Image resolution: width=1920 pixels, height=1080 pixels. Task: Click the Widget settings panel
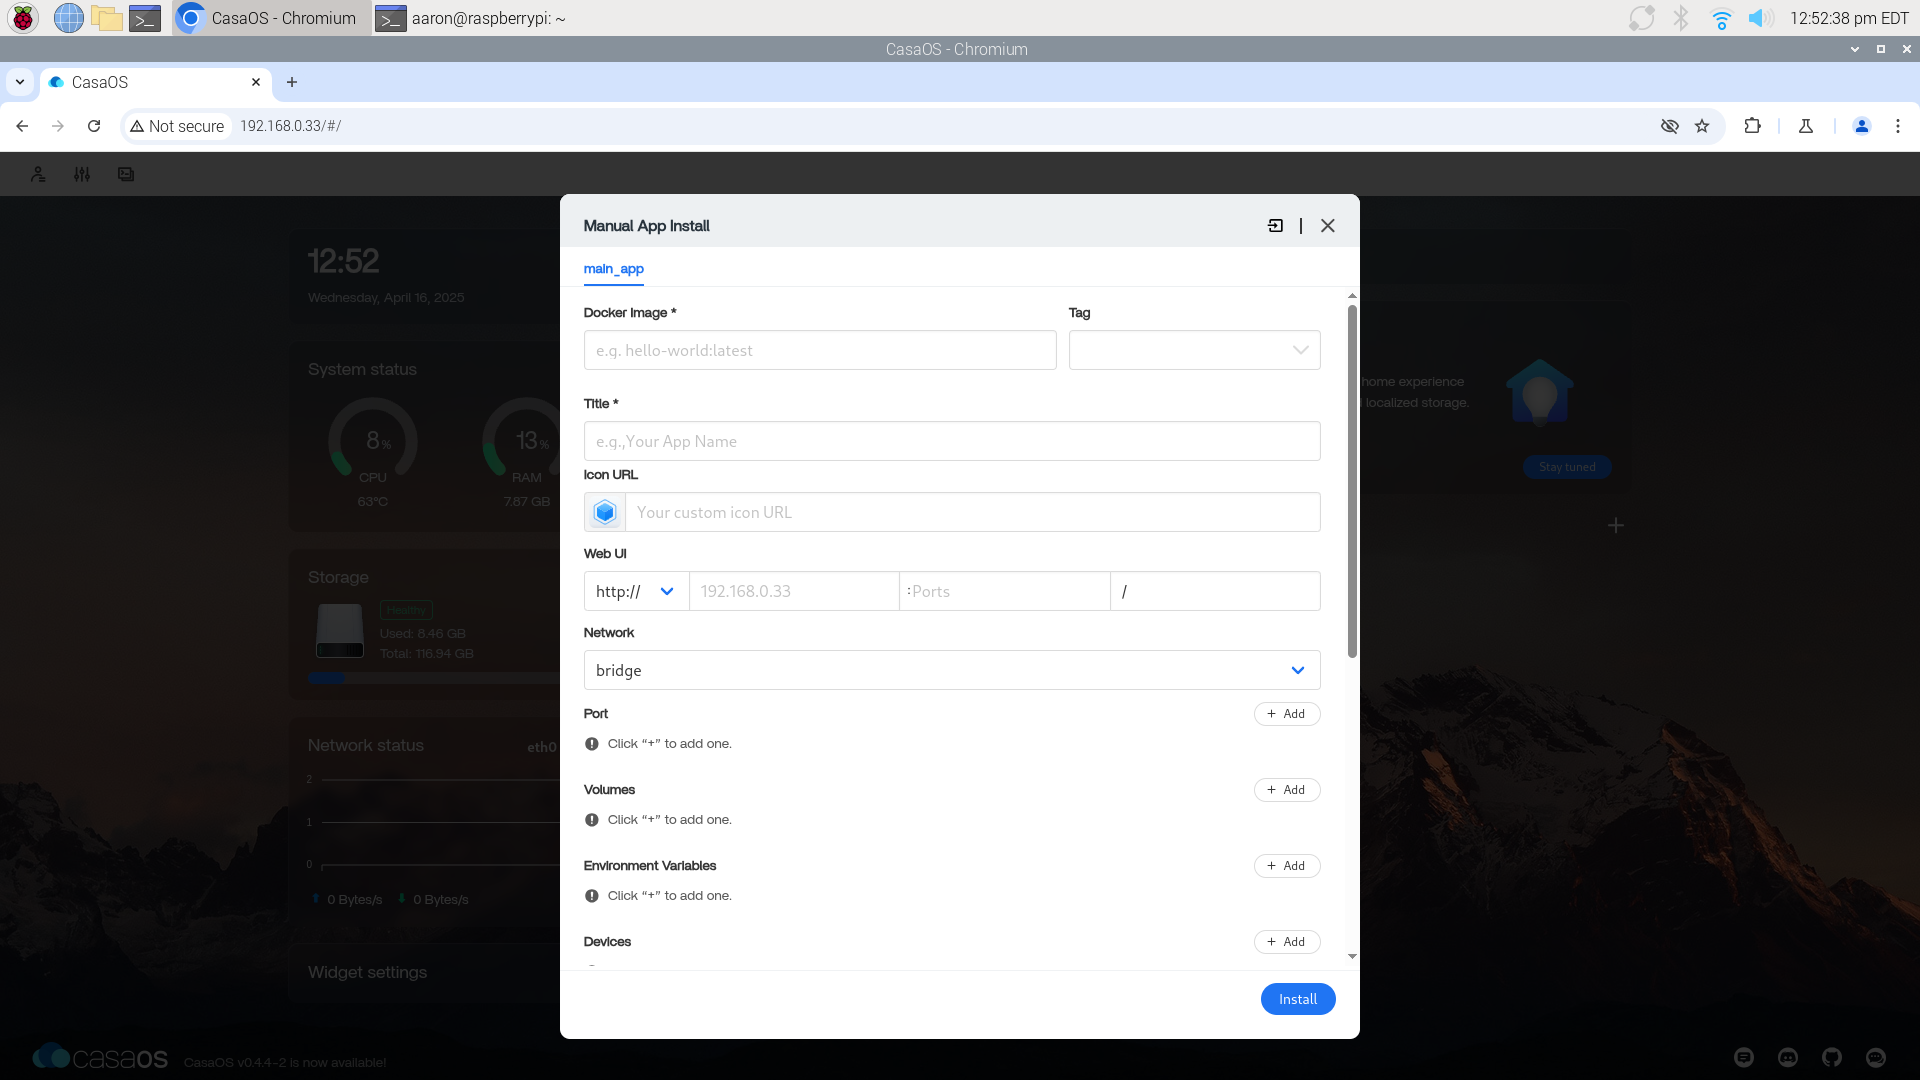tap(425, 972)
